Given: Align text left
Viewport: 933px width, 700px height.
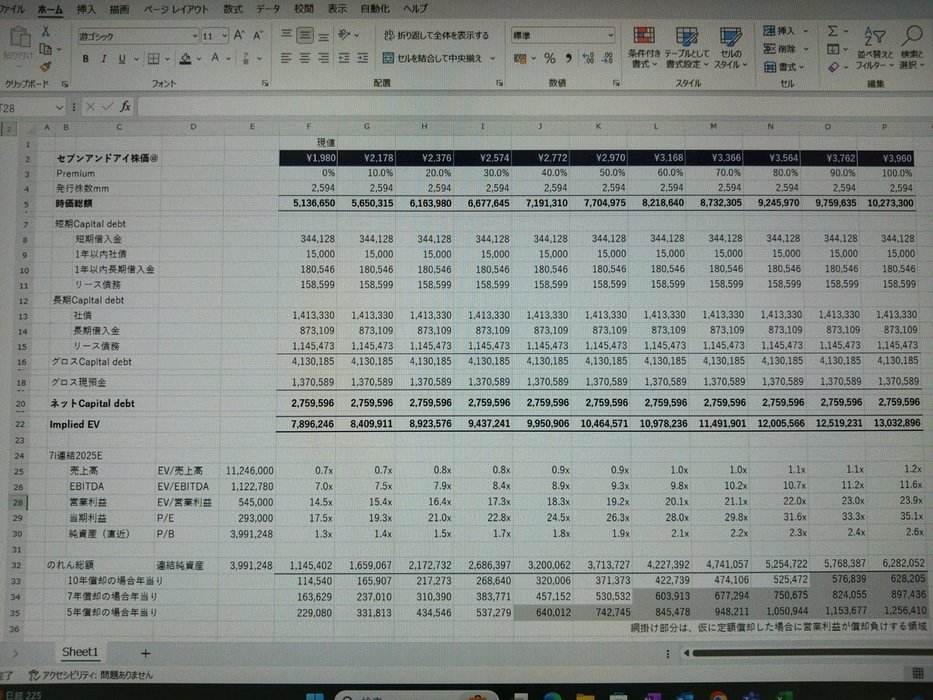Looking at the screenshot, I should point(286,58).
